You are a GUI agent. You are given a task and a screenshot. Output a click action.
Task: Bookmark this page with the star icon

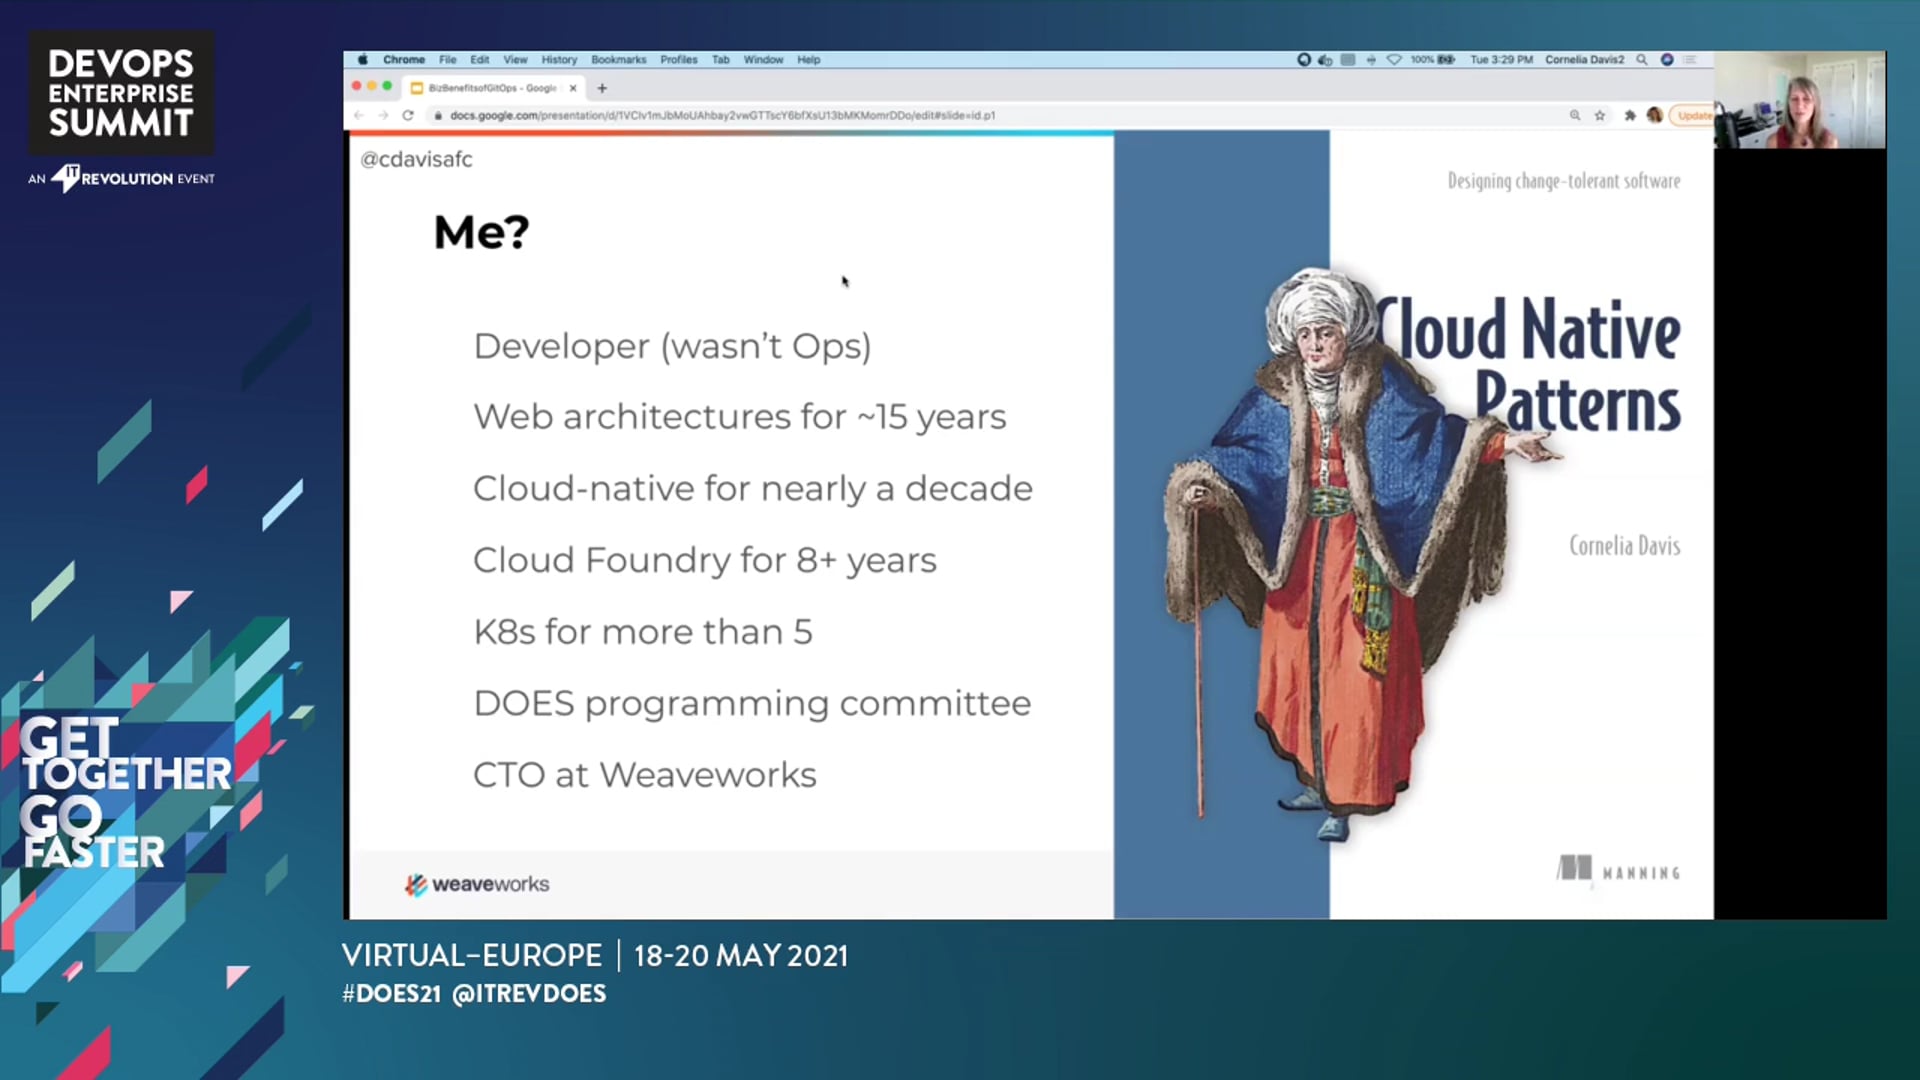(1600, 116)
